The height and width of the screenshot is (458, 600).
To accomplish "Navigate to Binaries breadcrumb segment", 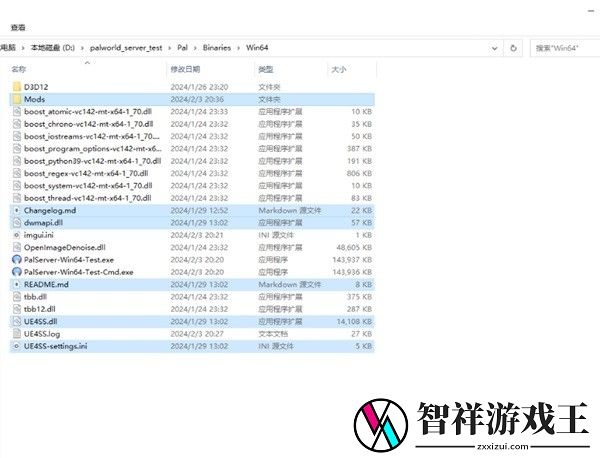I will tap(217, 48).
